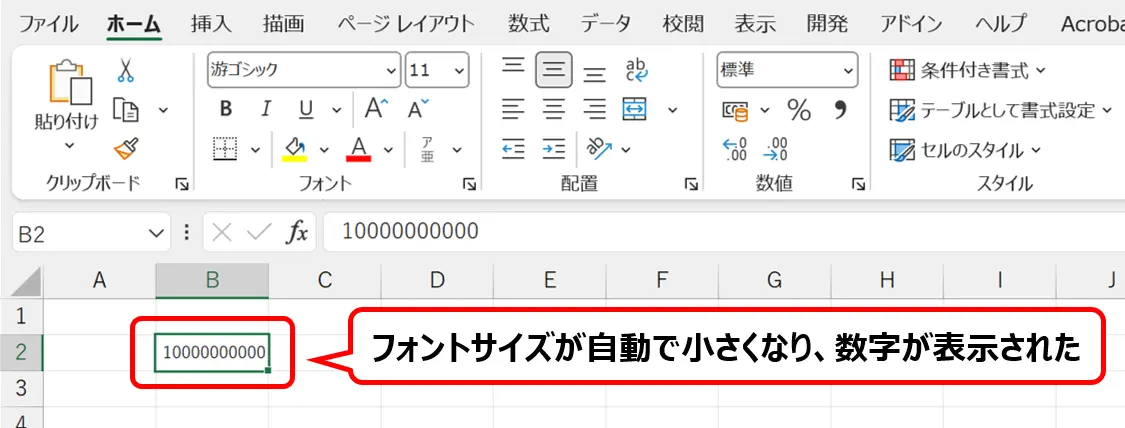This screenshot has height=428, width=1125.
Task: Center text horizontally
Action: [553, 110]
